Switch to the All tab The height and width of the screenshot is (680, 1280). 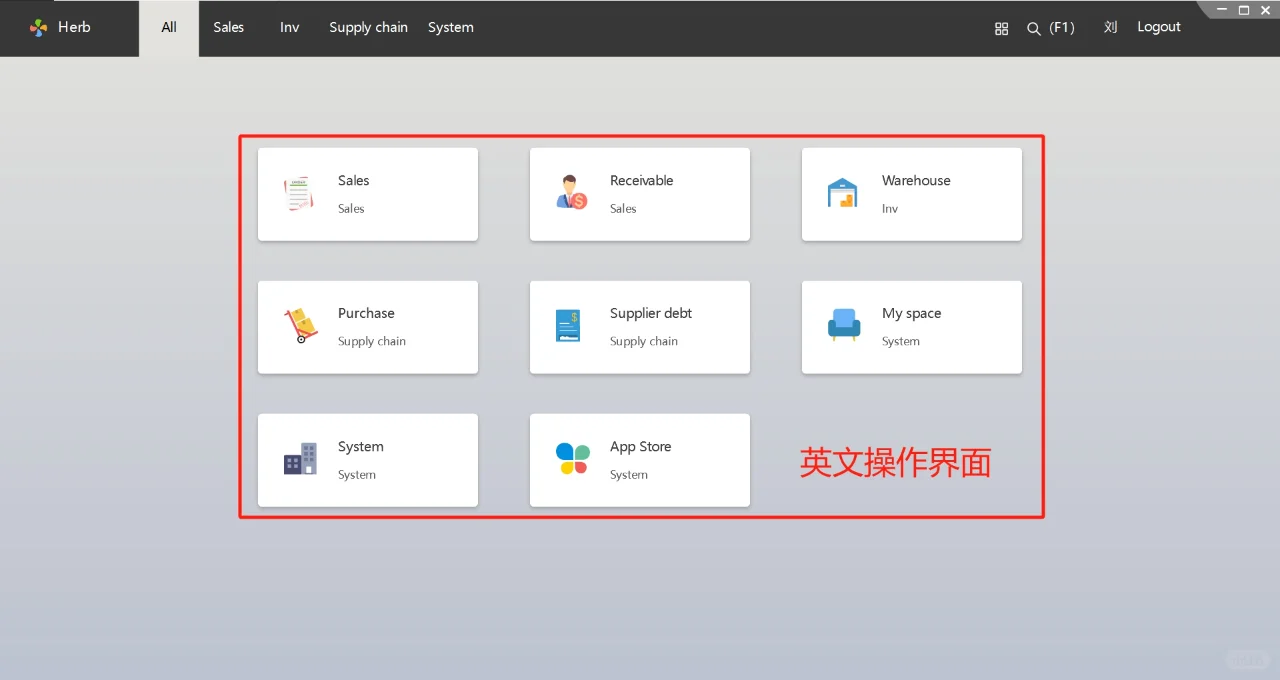click(x=168, y=28)
